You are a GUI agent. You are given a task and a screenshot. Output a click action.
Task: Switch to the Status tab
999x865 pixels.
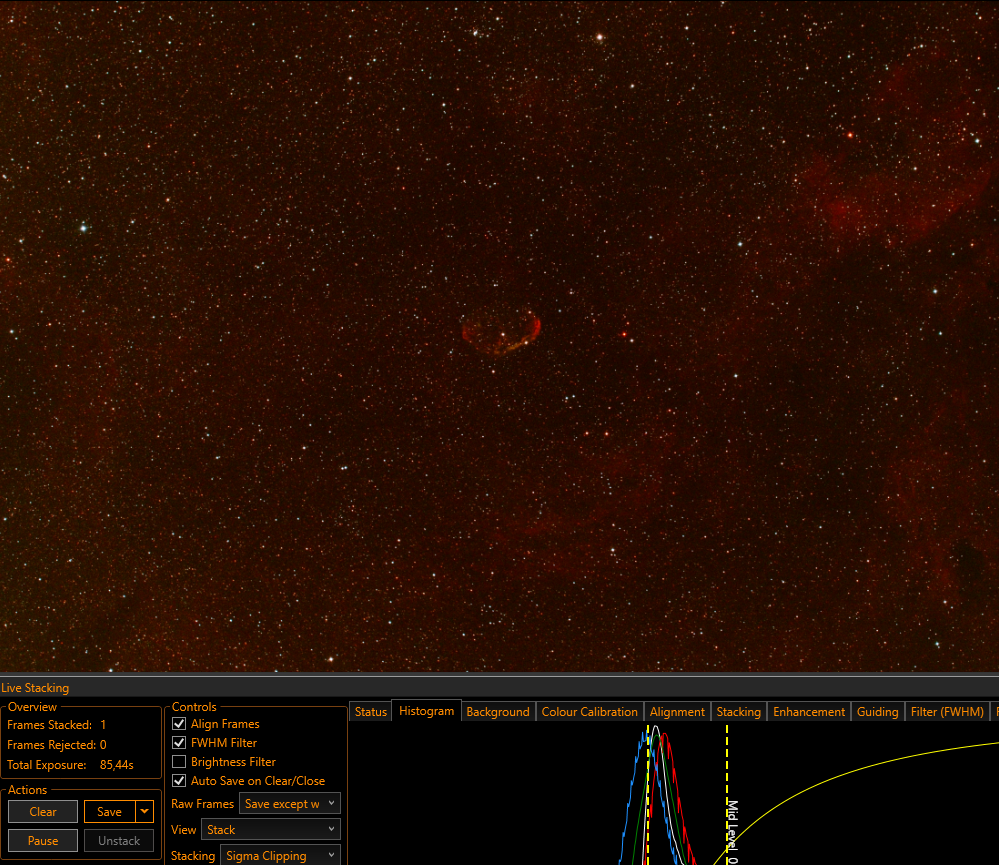(x=371, y=711)
